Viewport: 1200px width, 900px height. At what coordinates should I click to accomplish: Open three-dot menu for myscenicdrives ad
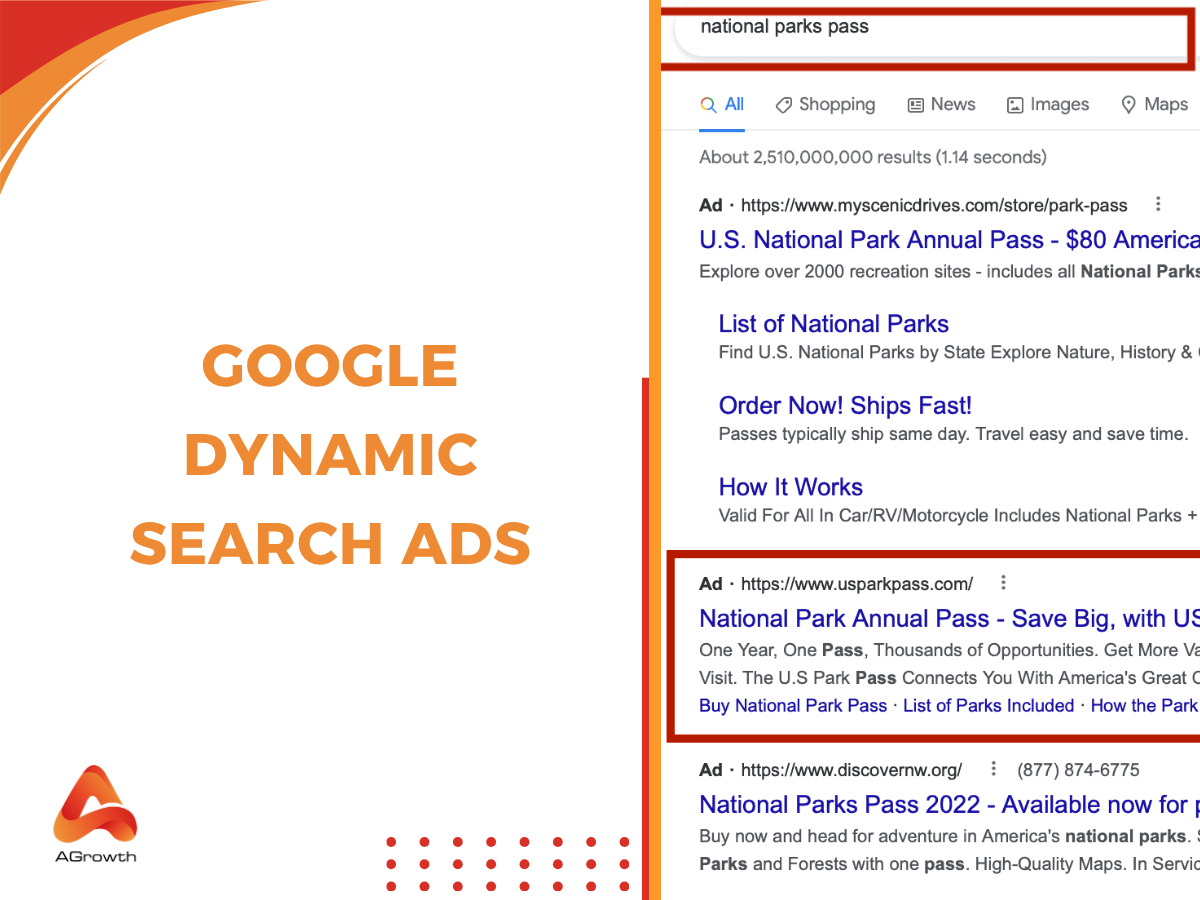coord(1158,204)
